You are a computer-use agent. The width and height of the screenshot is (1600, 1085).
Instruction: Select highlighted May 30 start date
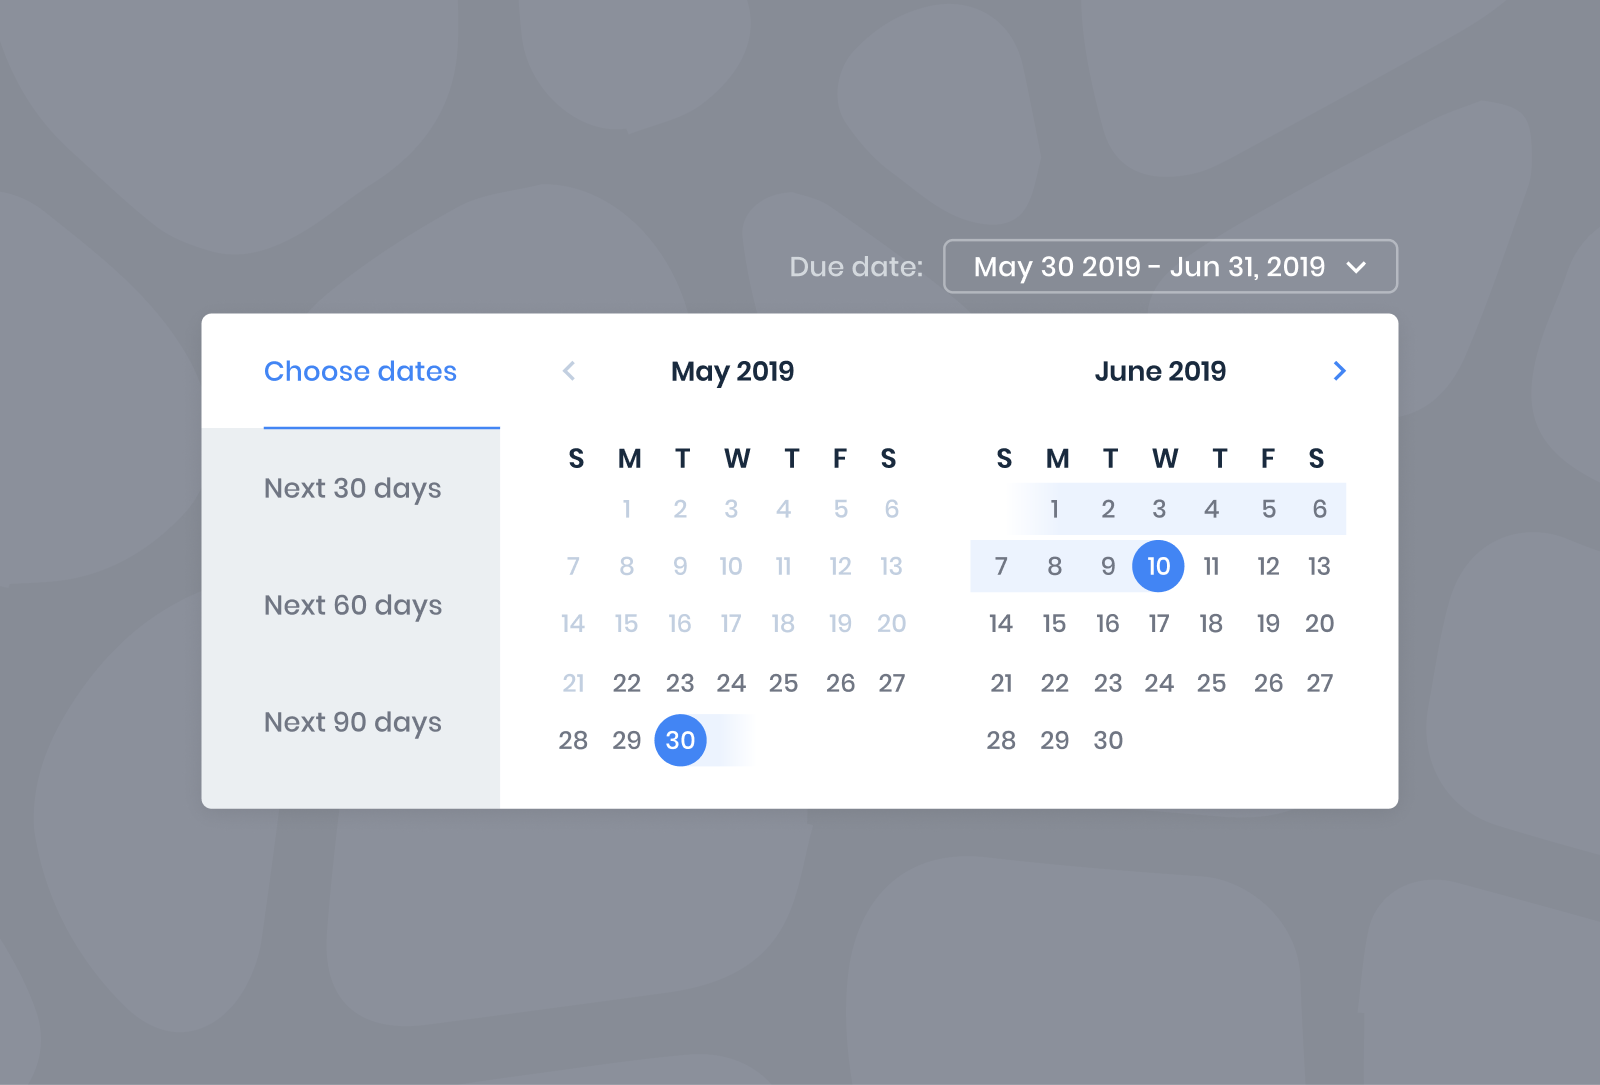pos(680,740)
